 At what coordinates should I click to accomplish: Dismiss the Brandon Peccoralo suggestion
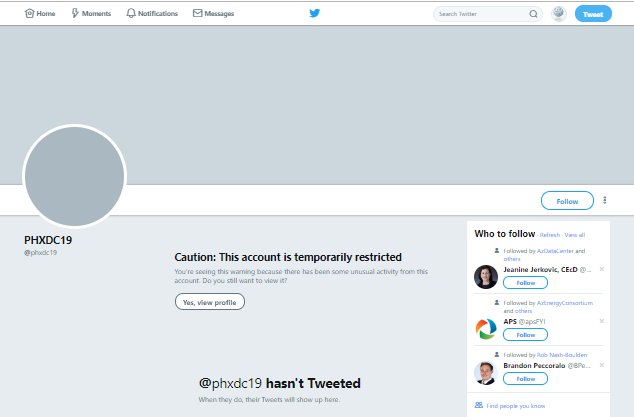click(x=602, y=365)
